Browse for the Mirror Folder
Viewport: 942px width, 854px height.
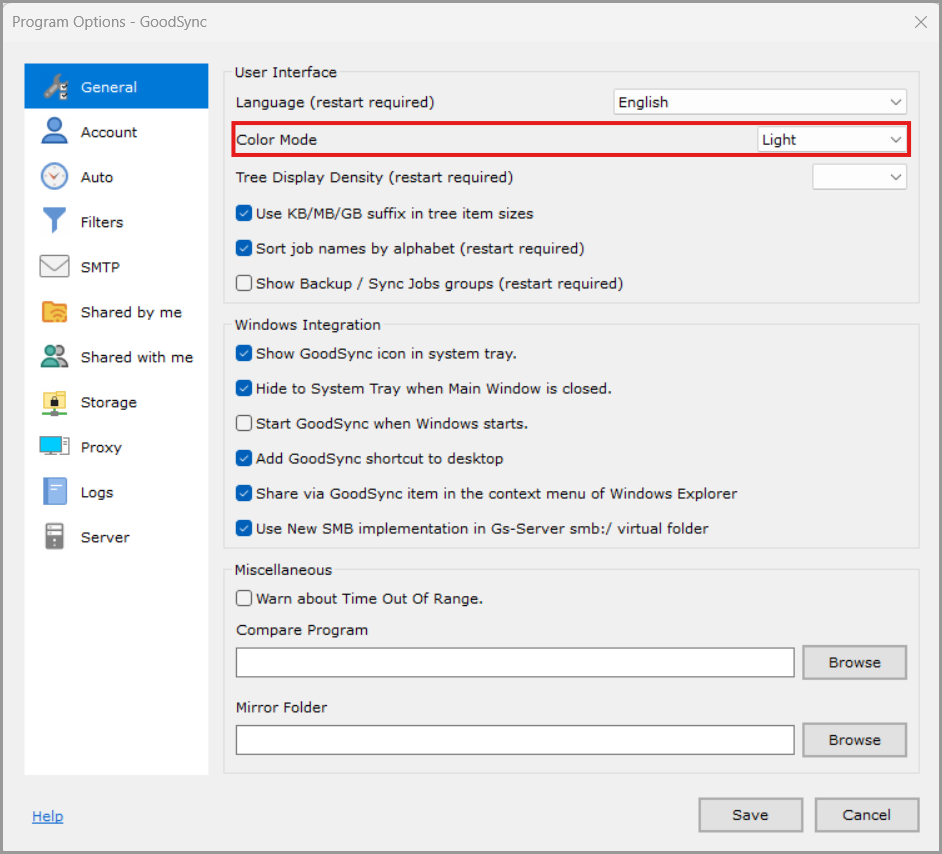pos(854,740)
